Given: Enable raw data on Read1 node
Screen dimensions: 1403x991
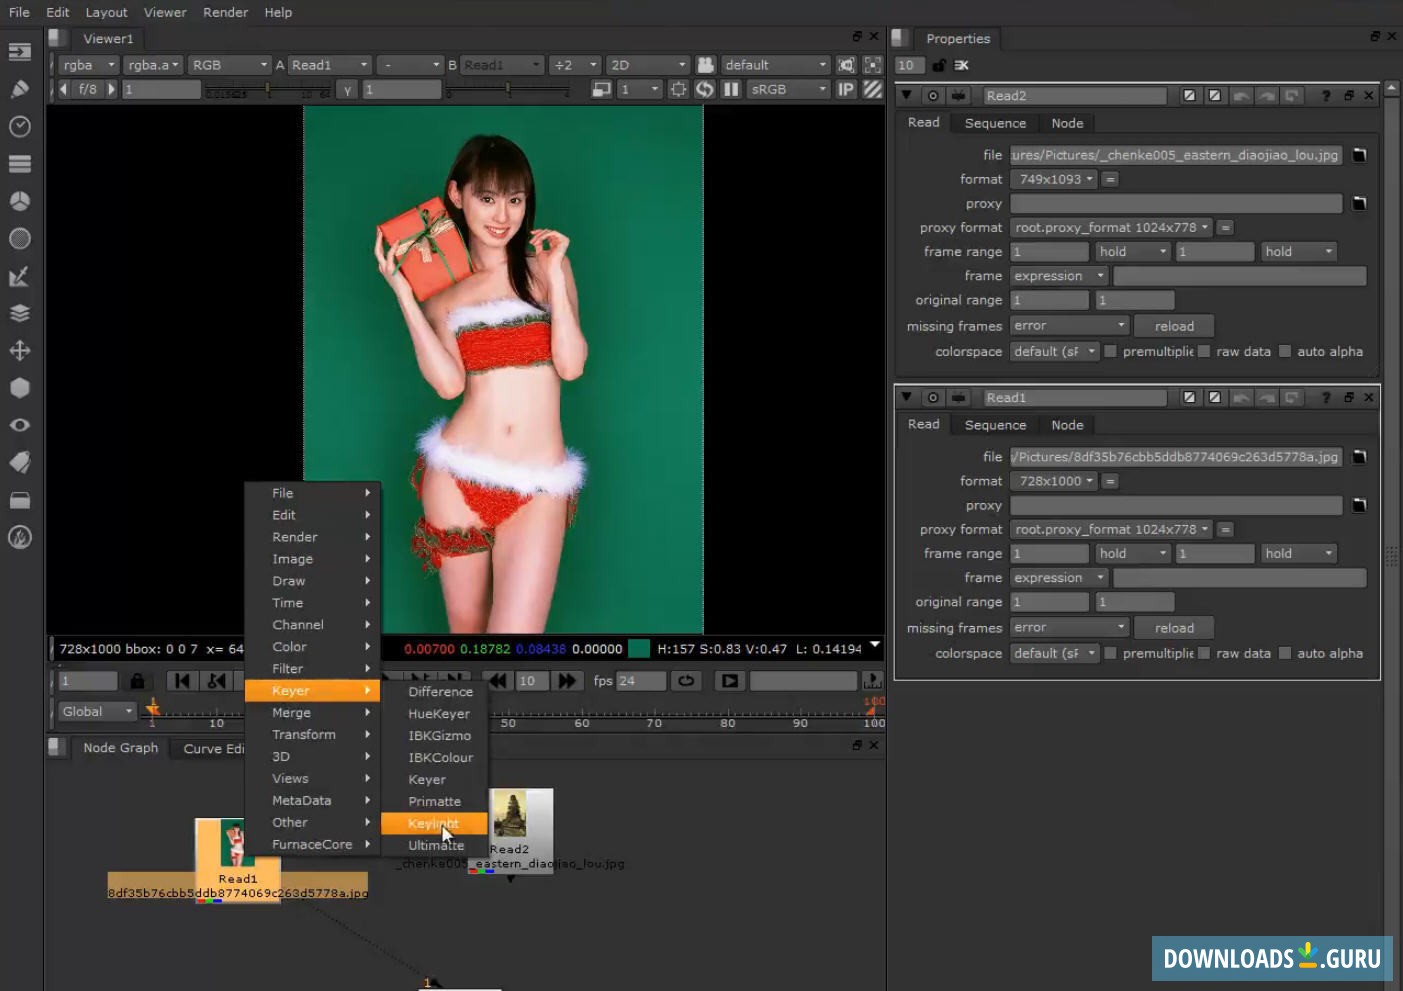Looking at the screenshot, I should point(1203,653).
